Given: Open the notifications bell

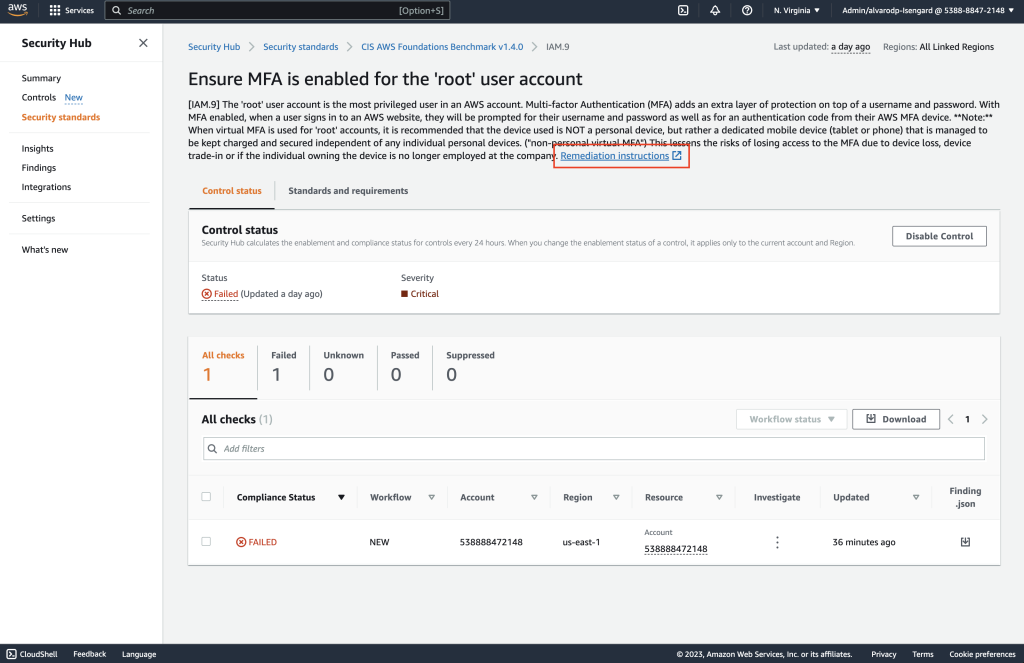Looking at the screenshot, I should pos(715,10).
